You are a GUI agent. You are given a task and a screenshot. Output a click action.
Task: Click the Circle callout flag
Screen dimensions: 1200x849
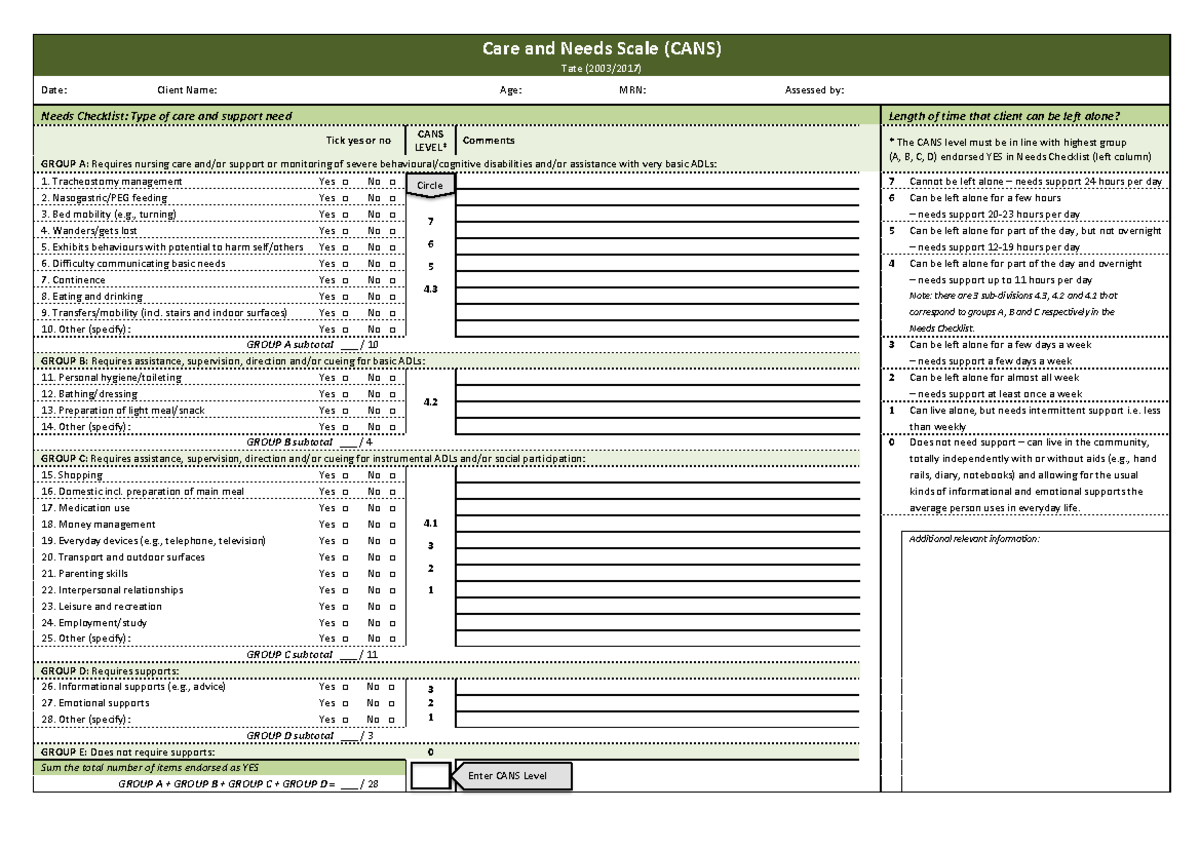coord(432,184)
